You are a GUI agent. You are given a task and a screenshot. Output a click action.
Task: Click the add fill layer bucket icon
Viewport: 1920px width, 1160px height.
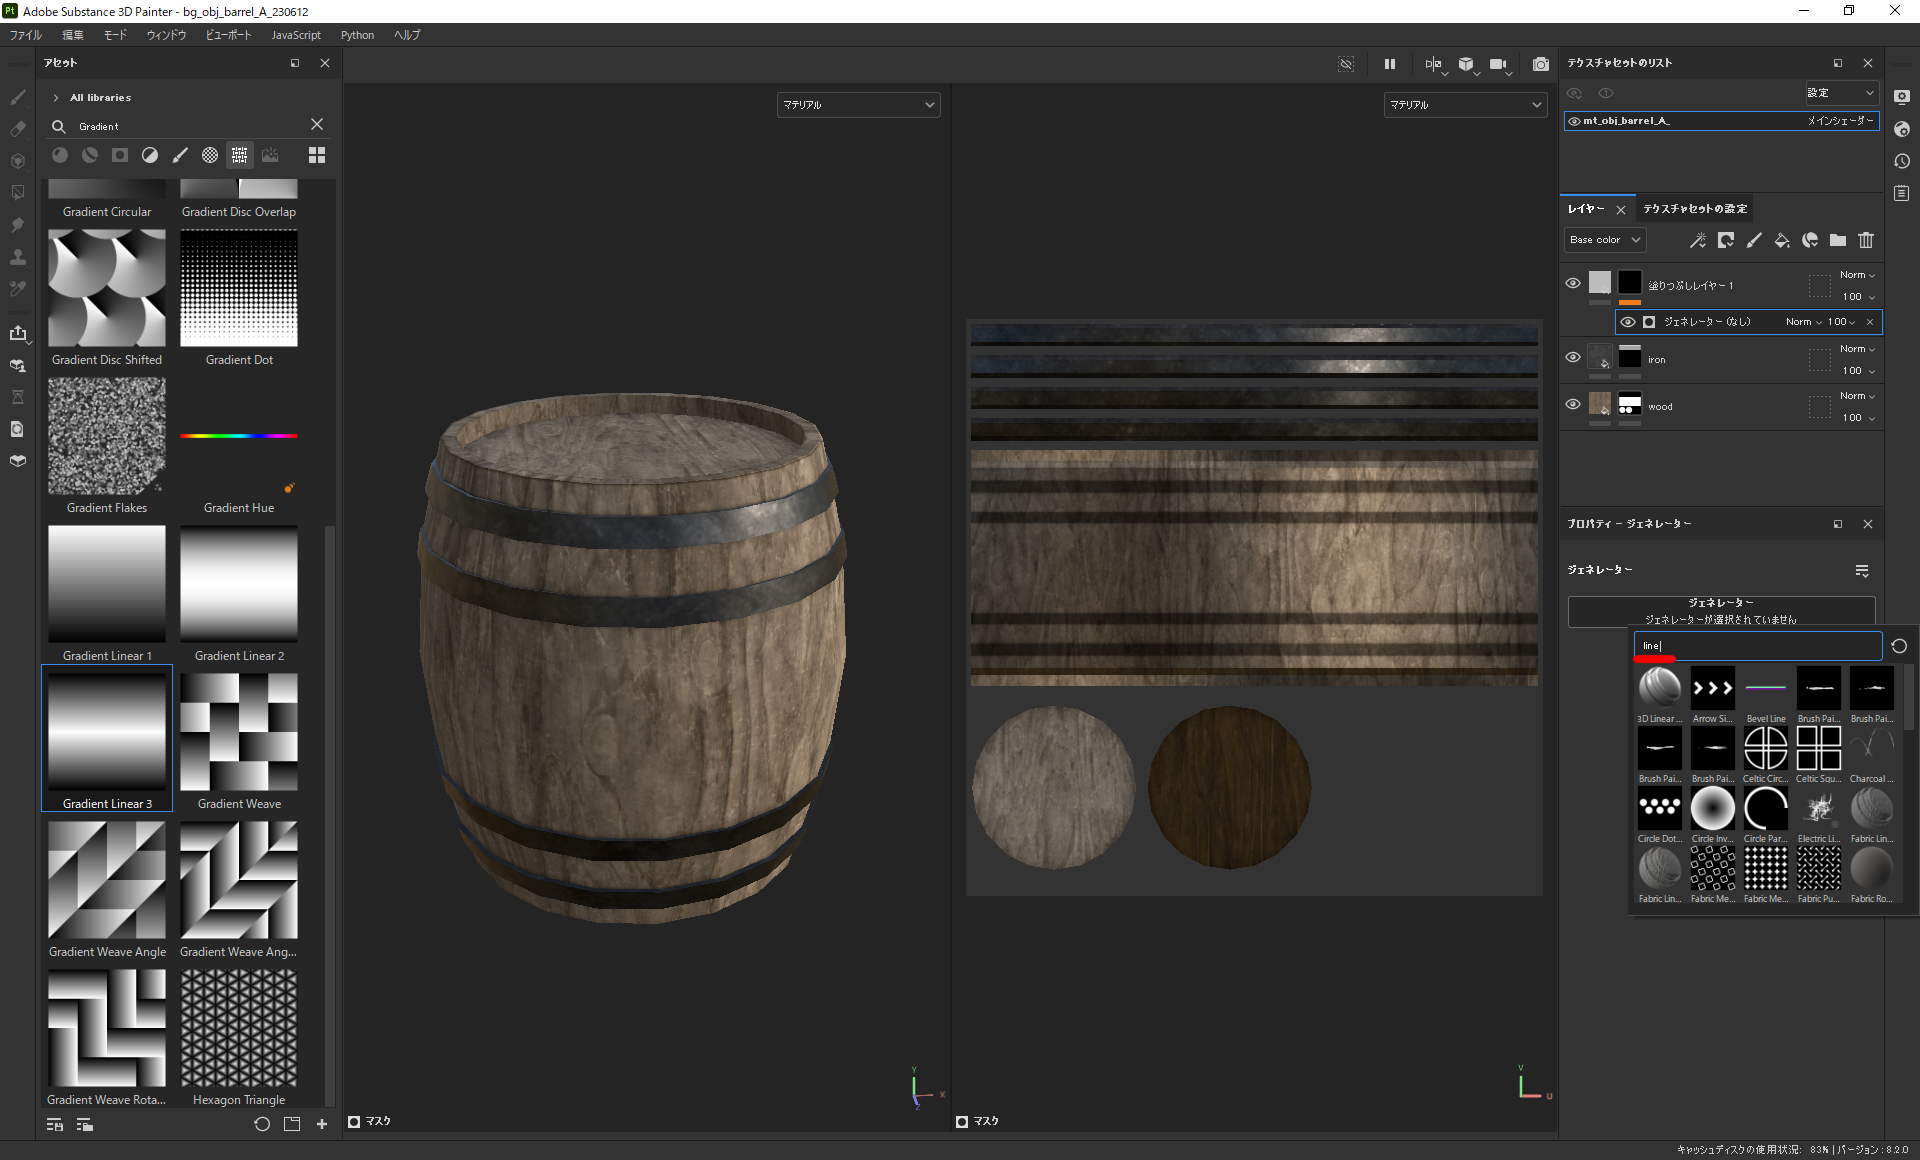1781,240
